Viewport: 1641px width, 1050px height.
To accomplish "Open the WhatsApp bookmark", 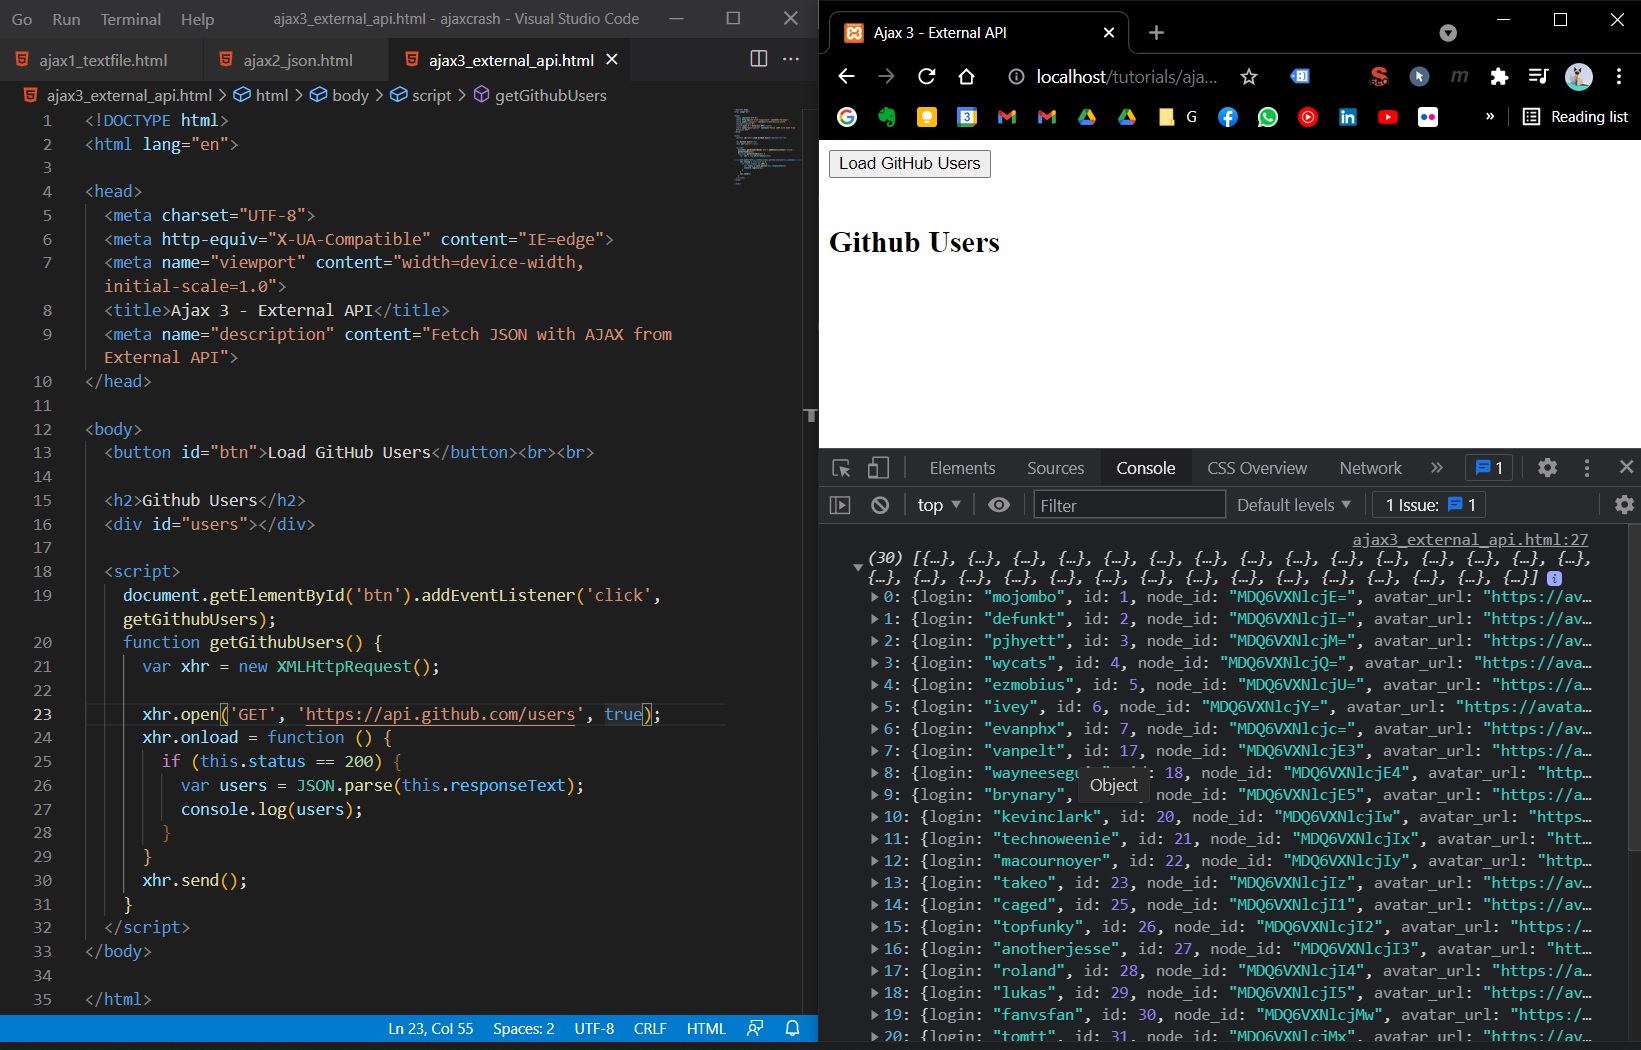I will click(1268, 117).
